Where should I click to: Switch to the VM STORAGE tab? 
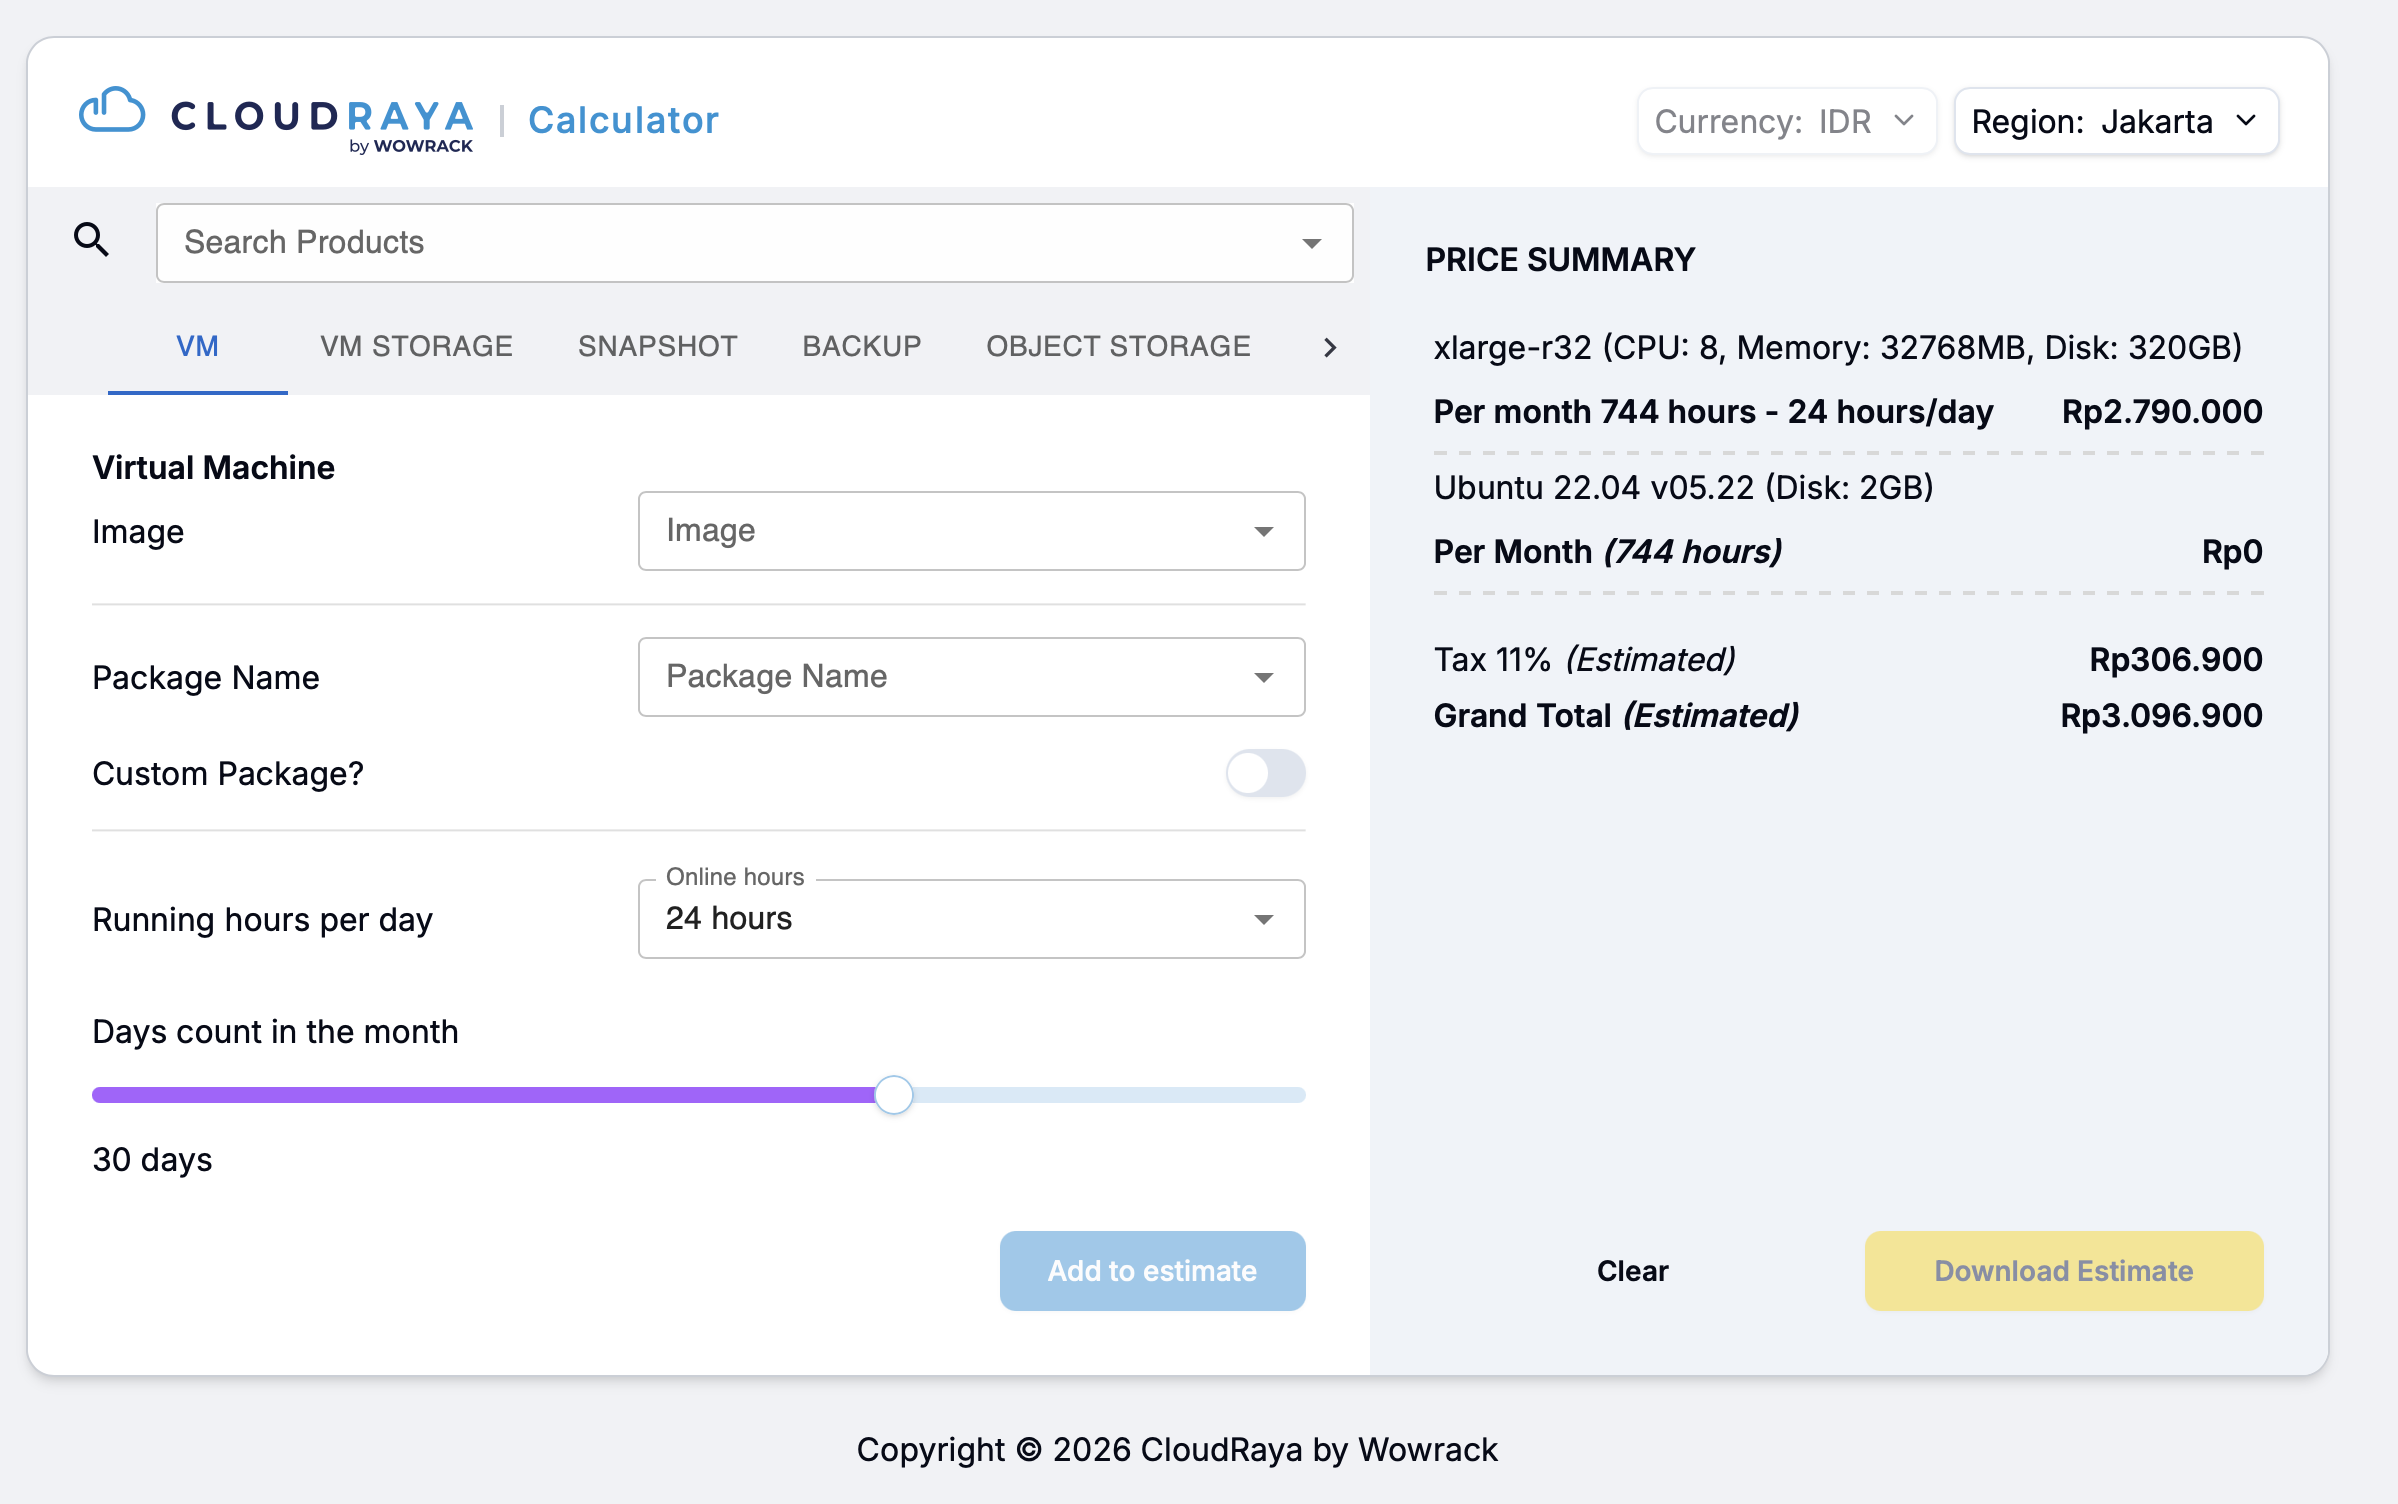click(x=416, y=346)
